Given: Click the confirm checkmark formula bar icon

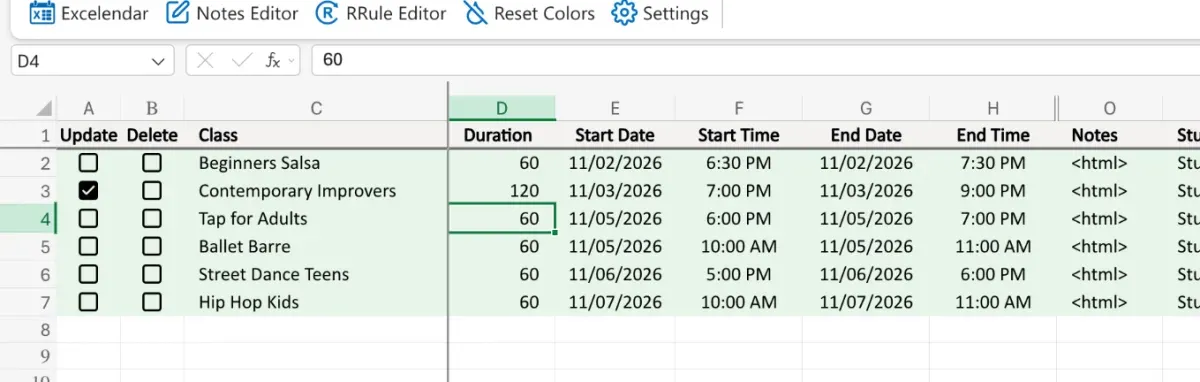Looking at the screenshot, I should (x=240, y=60).
